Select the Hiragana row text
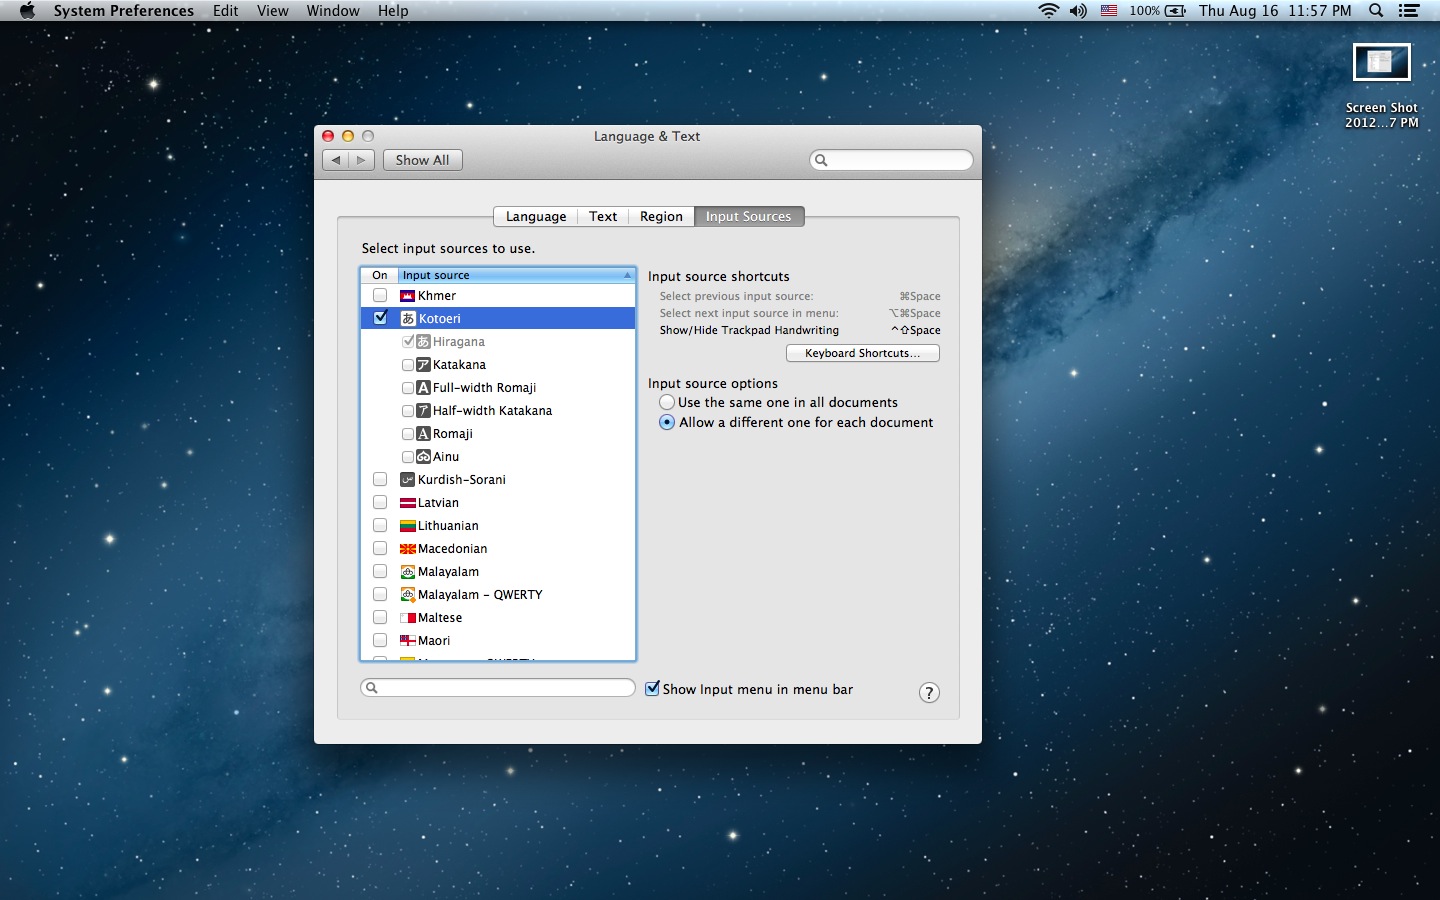Image resolution: width=1440 pixels, height=900 pixels. 459,342
